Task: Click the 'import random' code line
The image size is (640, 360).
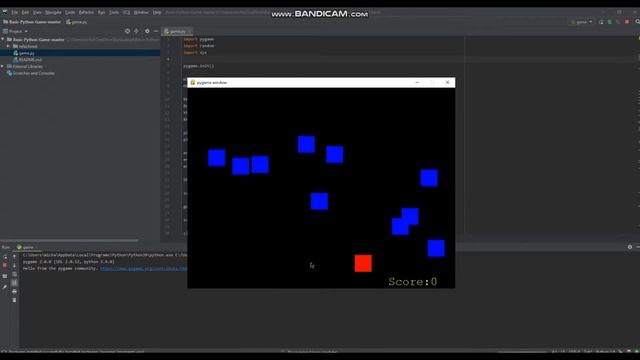Action: [x=199, y=46]
